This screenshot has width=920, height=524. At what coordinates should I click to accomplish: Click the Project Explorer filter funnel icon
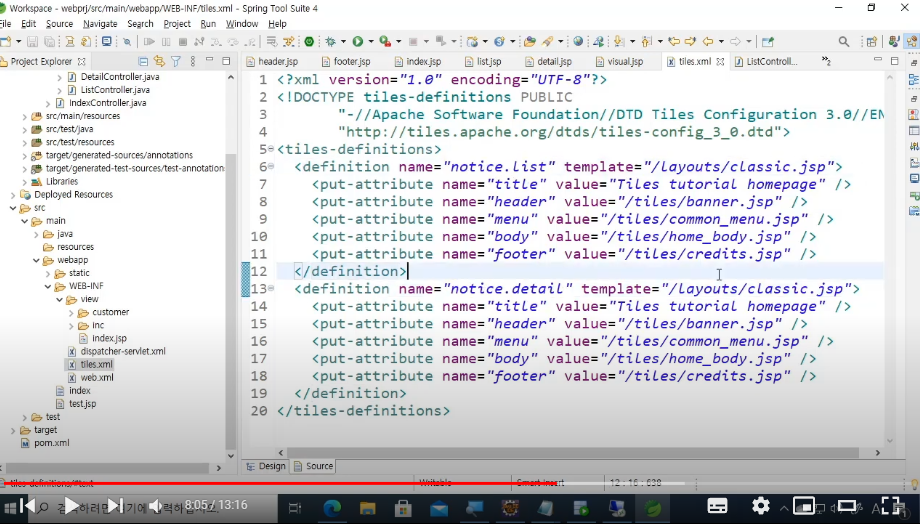coord(175,61)
